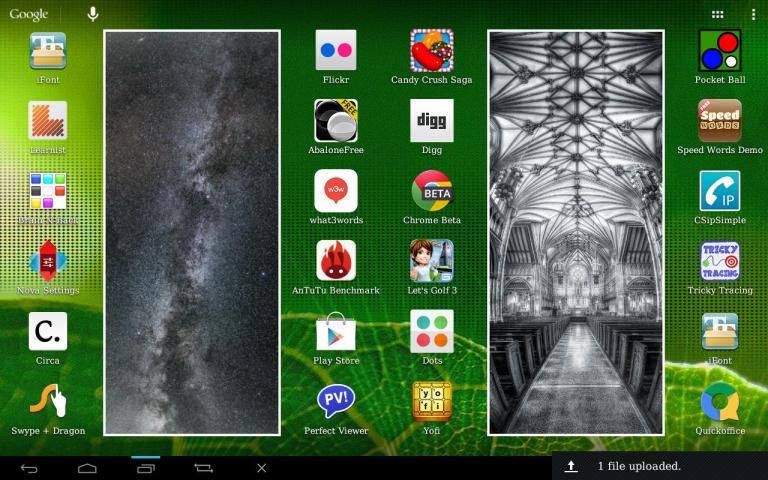Open Quickoffice app

[x=720, y=402]
